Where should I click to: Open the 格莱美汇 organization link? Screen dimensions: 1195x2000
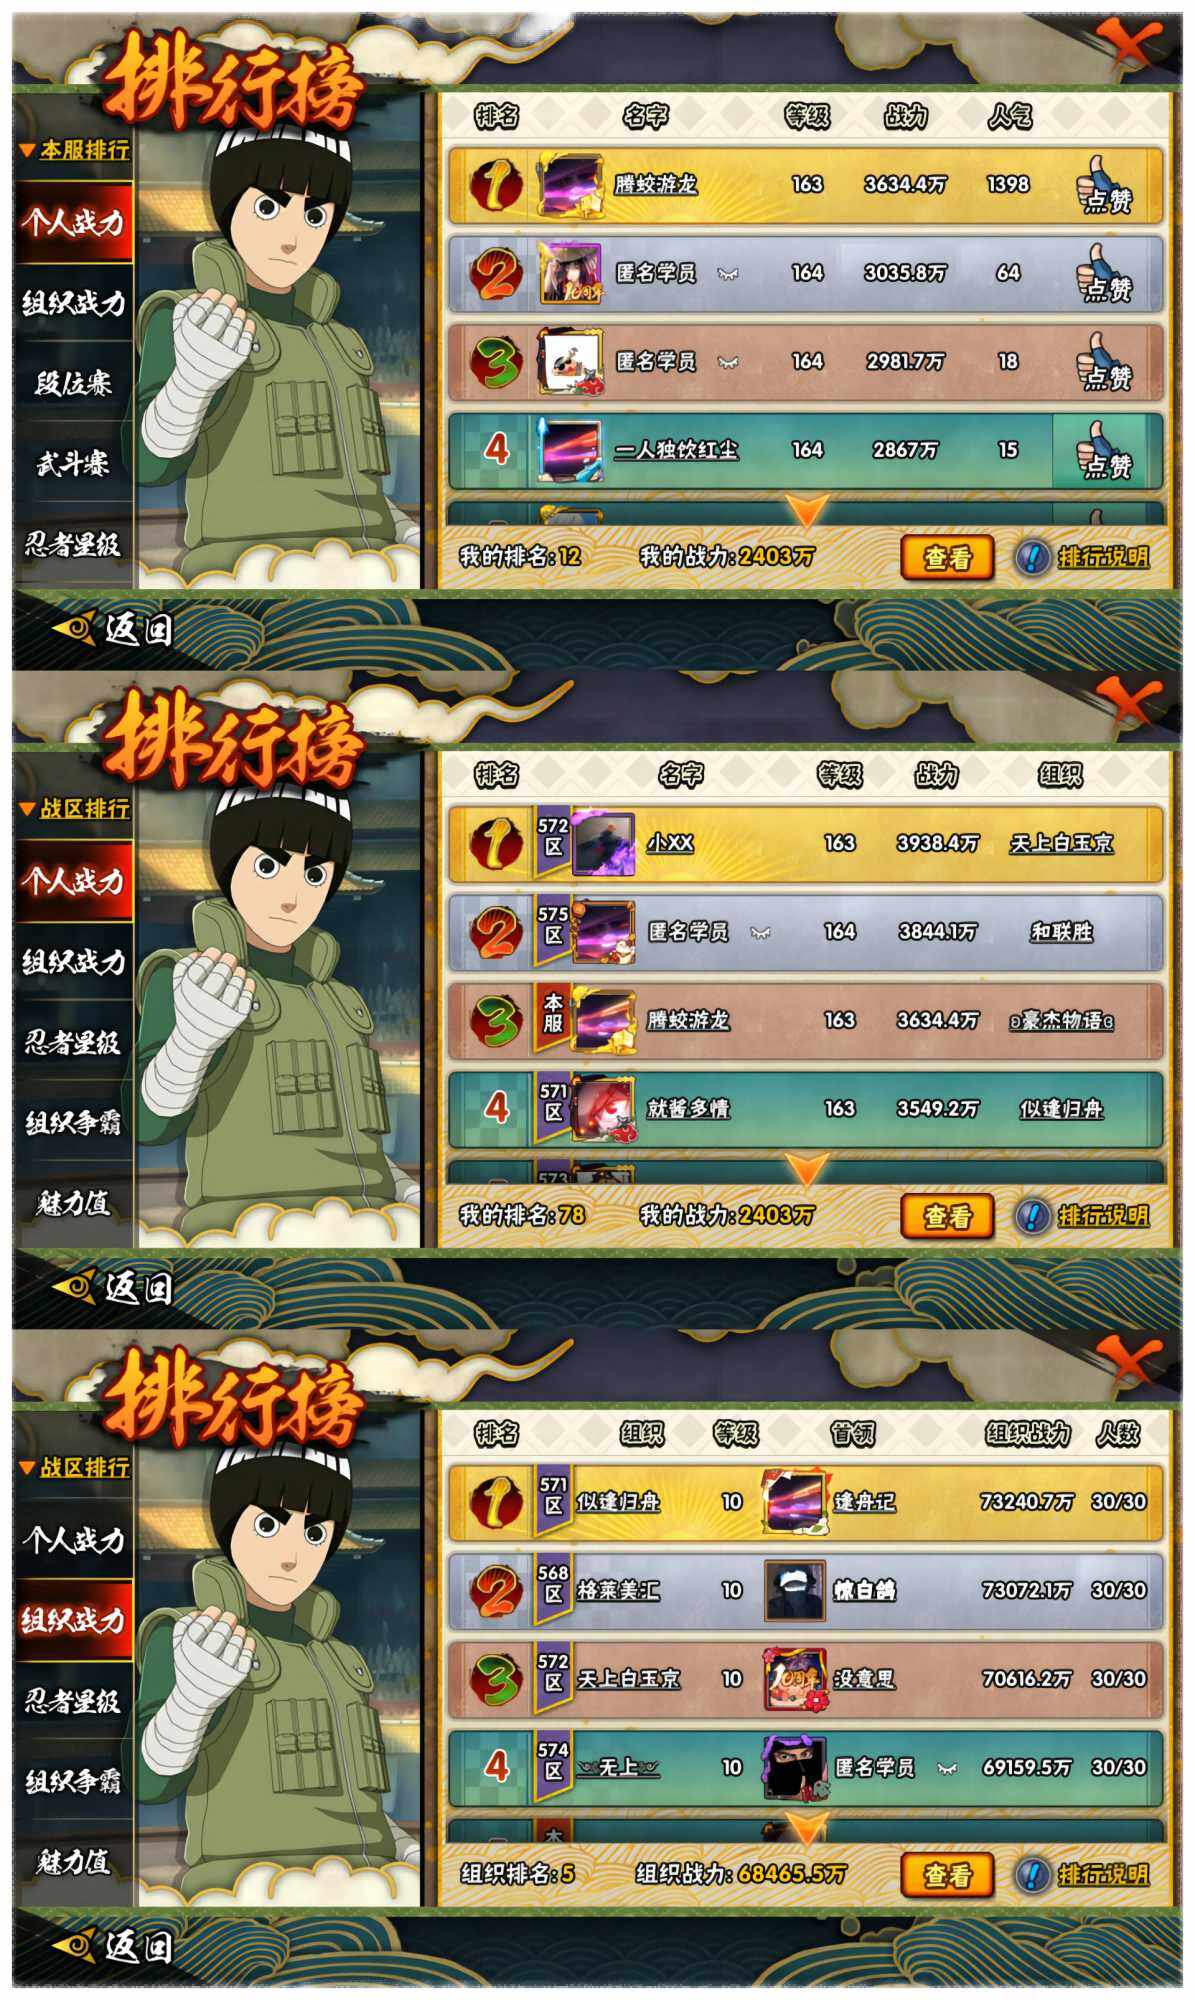click(x=618, y=1590)
